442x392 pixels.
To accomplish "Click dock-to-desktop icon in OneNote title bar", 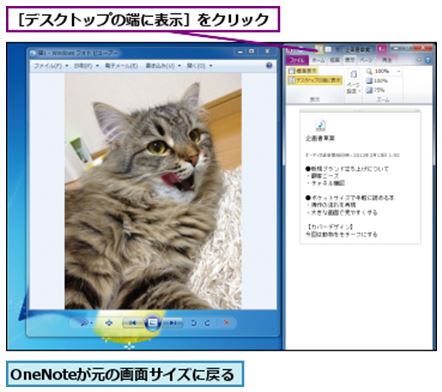I will [x=319, y=49].
